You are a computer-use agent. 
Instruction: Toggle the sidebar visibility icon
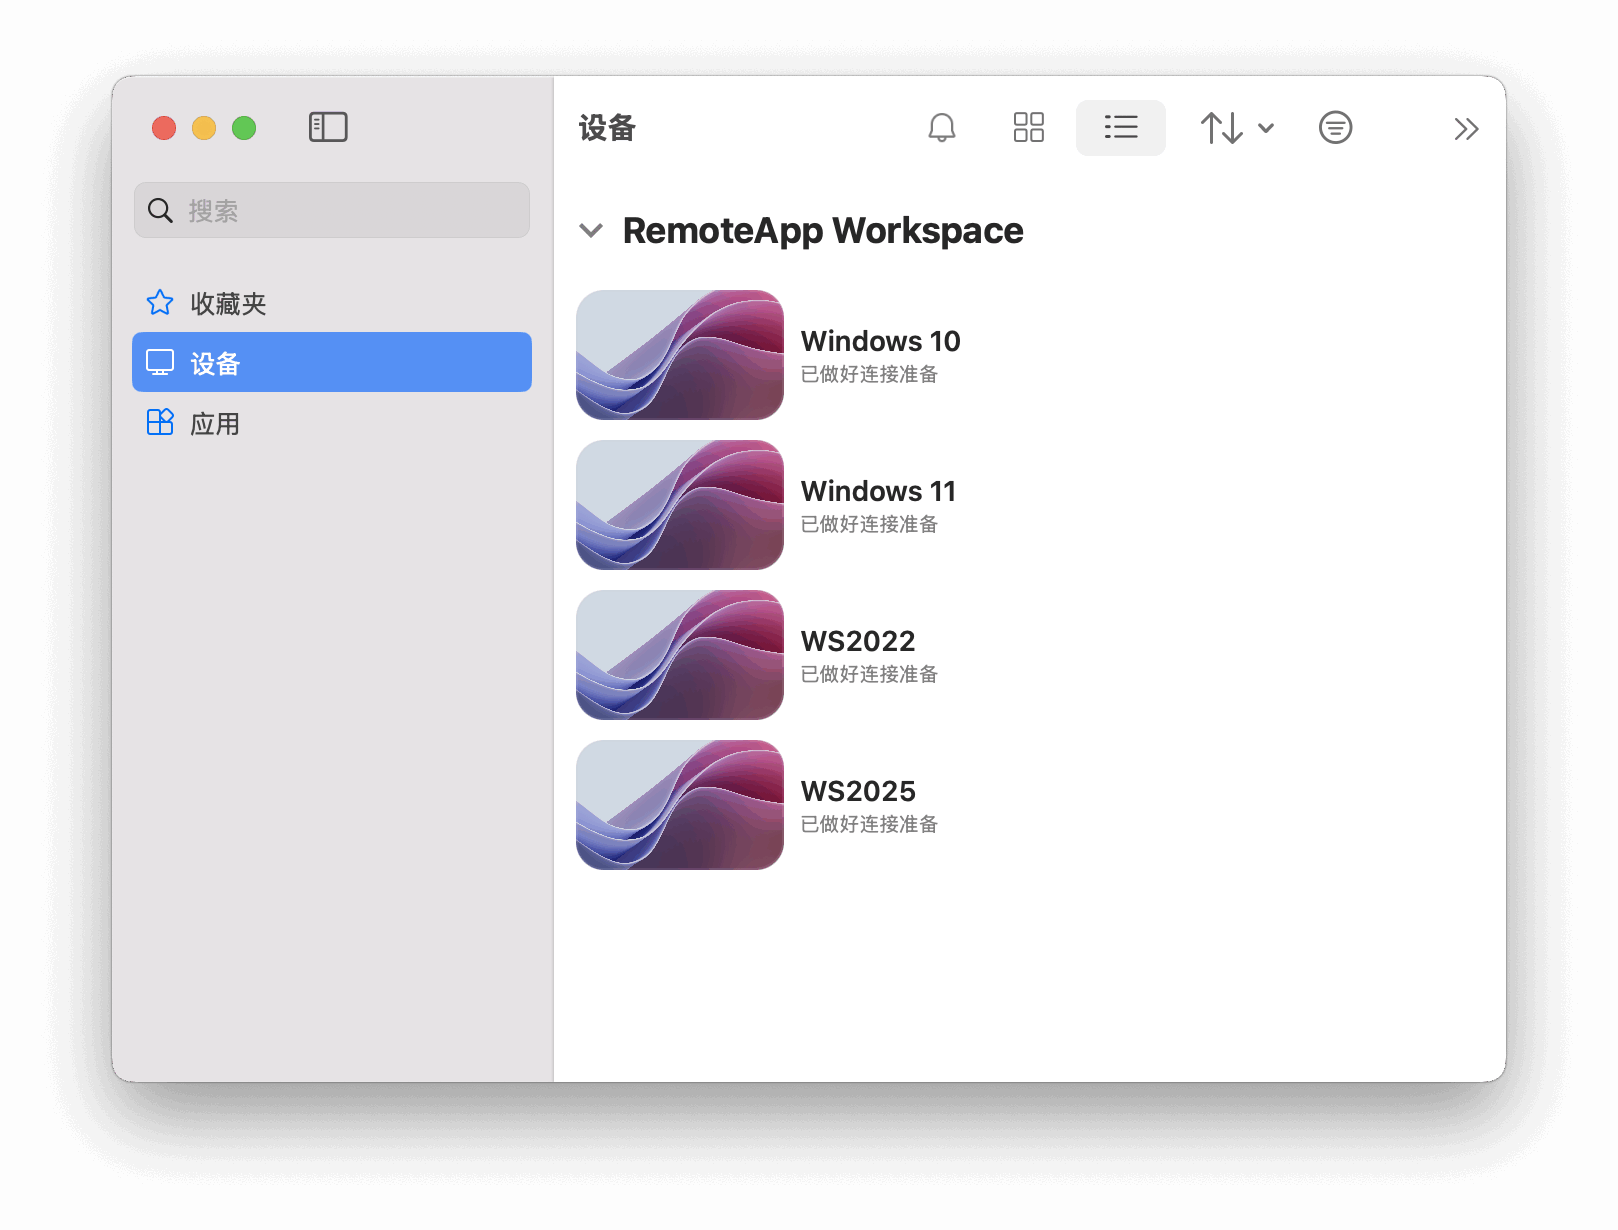(328, 127)
